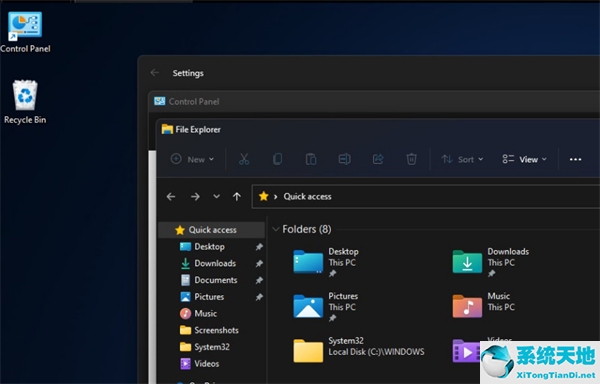The image size is (600, 384).
Task: Click the Cut scissors icon in toolbar
Action: click(244, 159)
